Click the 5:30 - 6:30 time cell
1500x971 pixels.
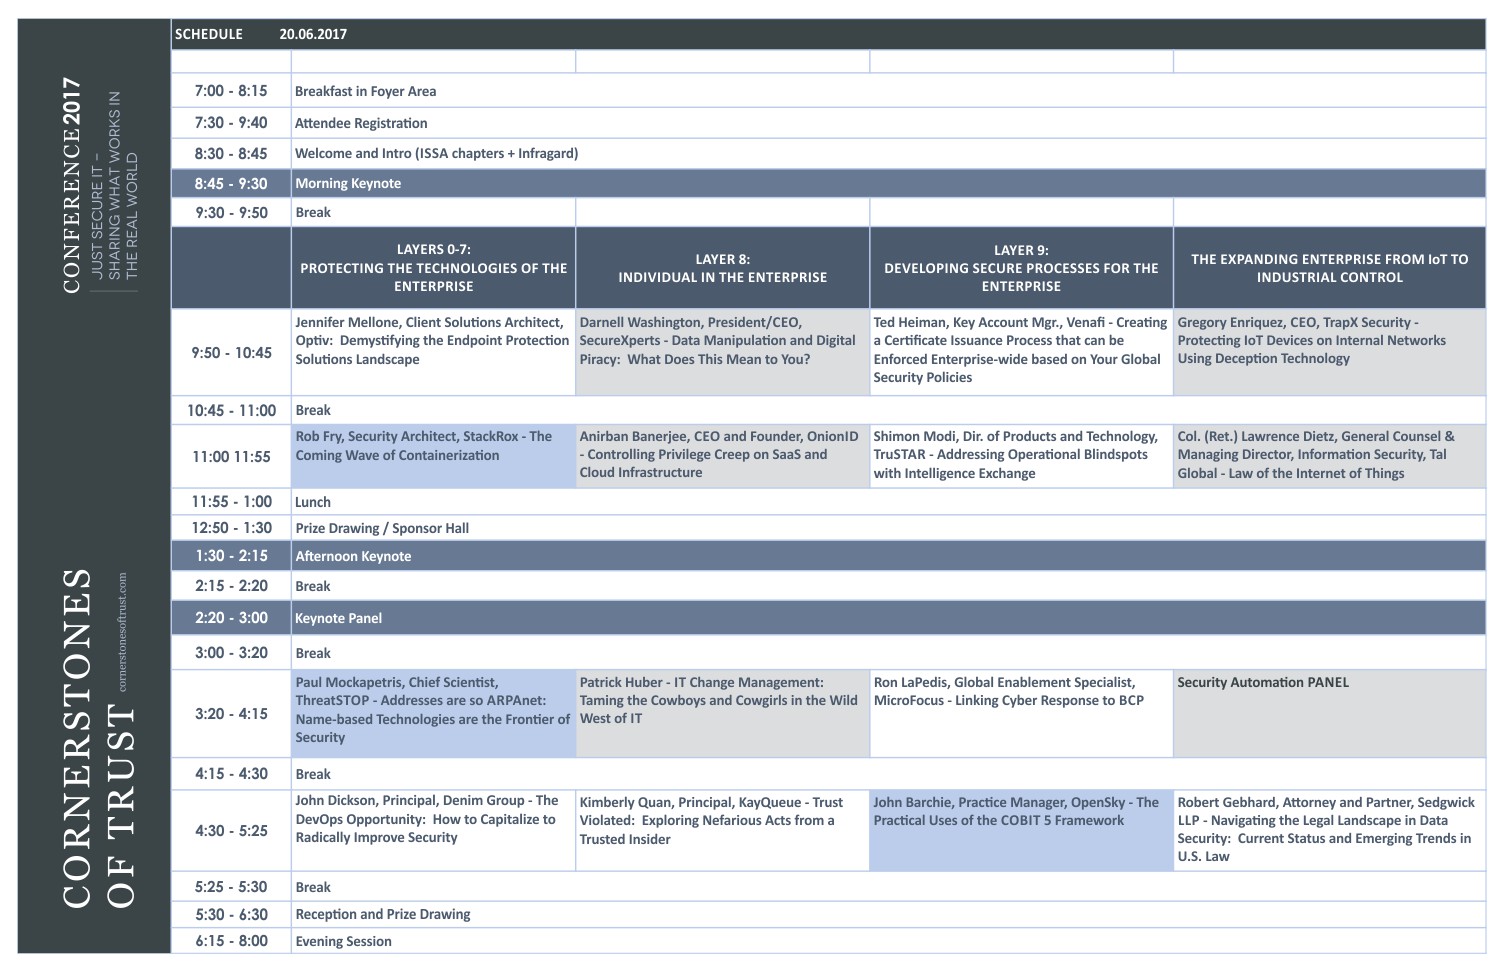pos(231,914)
